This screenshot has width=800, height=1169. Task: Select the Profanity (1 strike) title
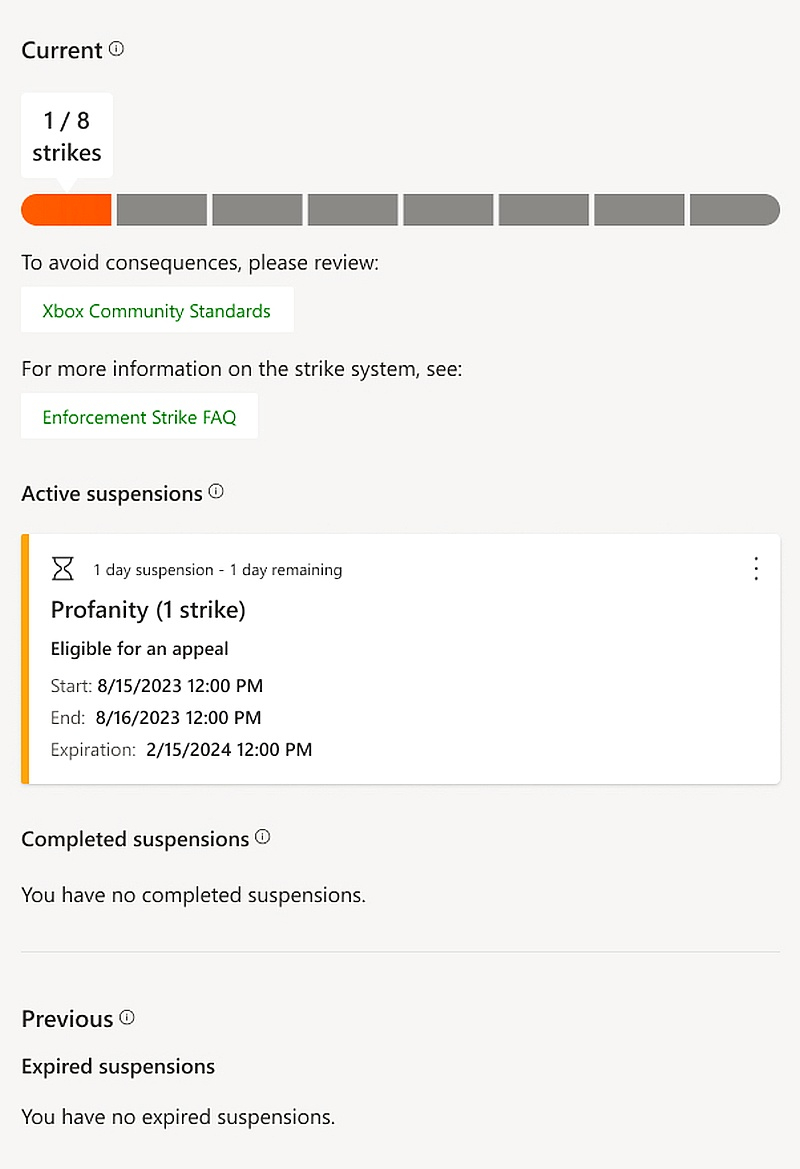point(148,609)
